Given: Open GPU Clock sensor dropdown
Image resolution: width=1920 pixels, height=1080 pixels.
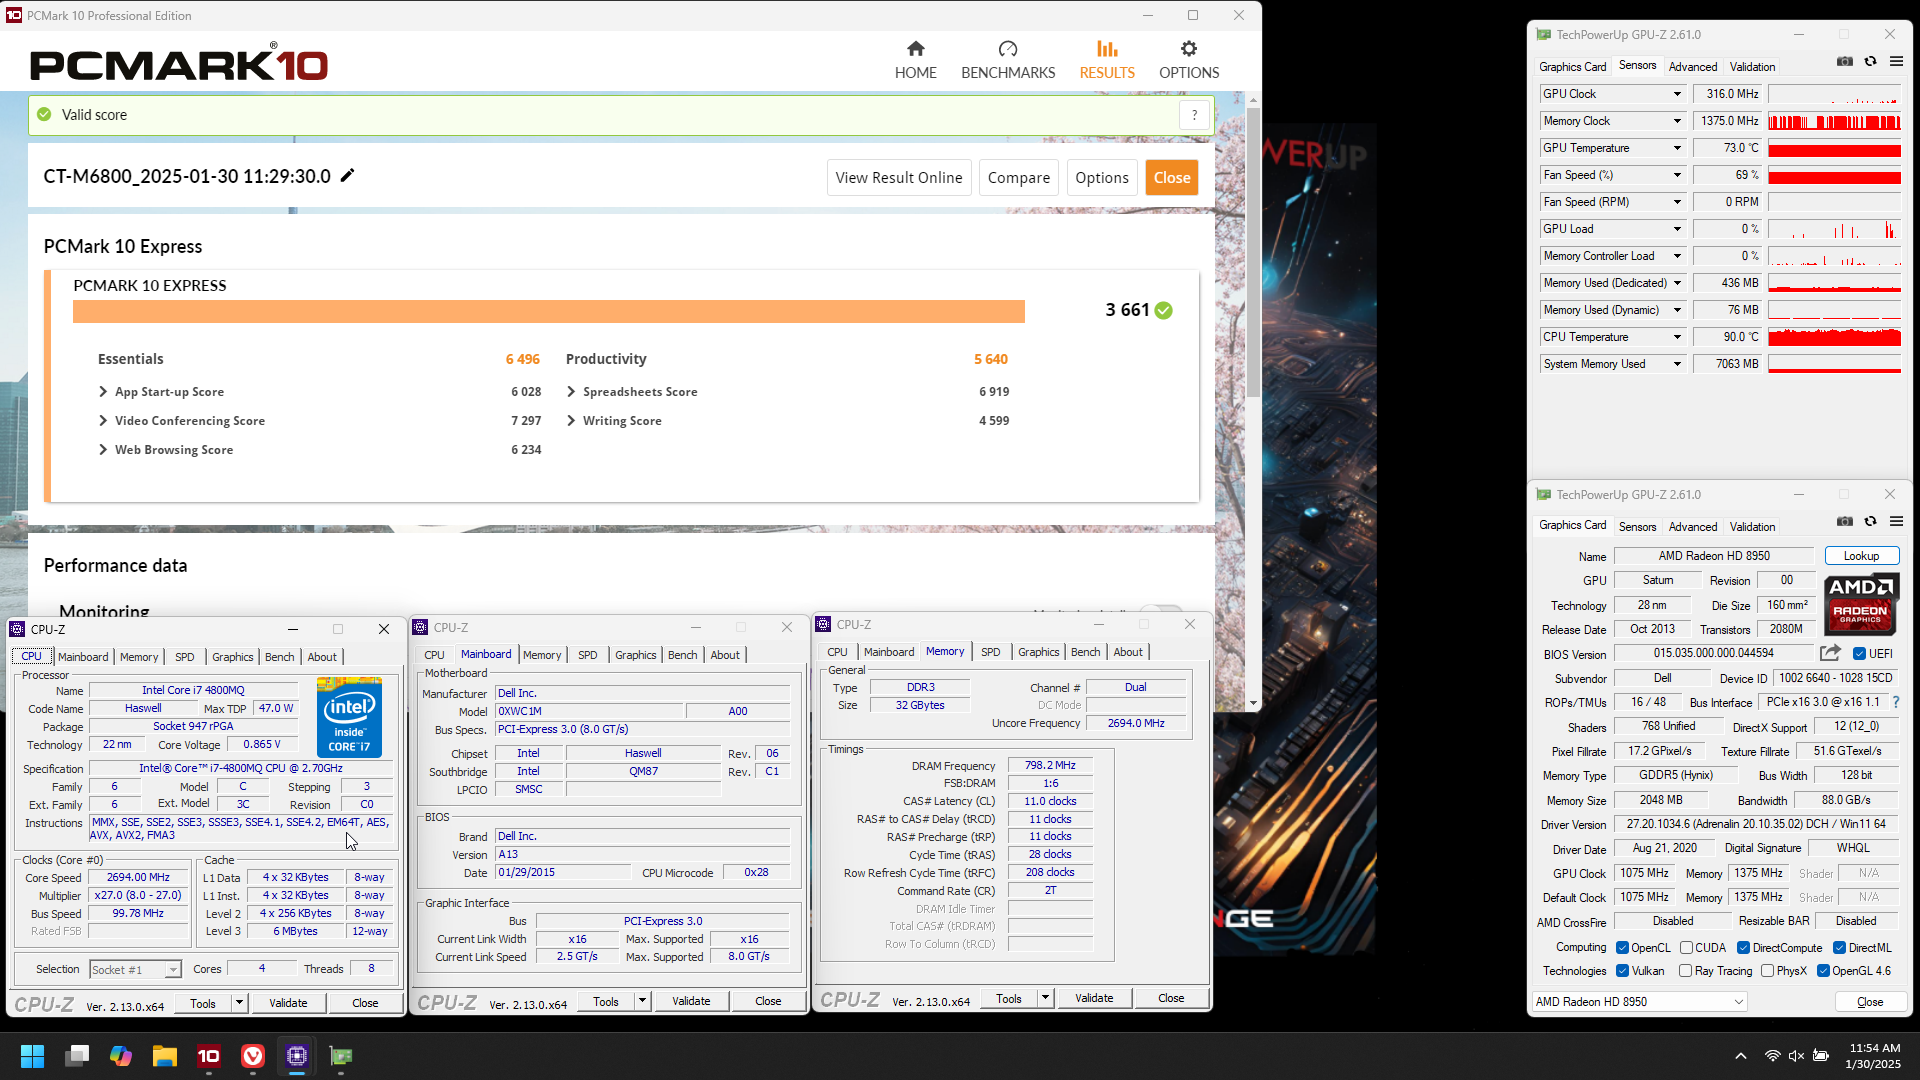Looking at the screenshot, I should 1677,94.
